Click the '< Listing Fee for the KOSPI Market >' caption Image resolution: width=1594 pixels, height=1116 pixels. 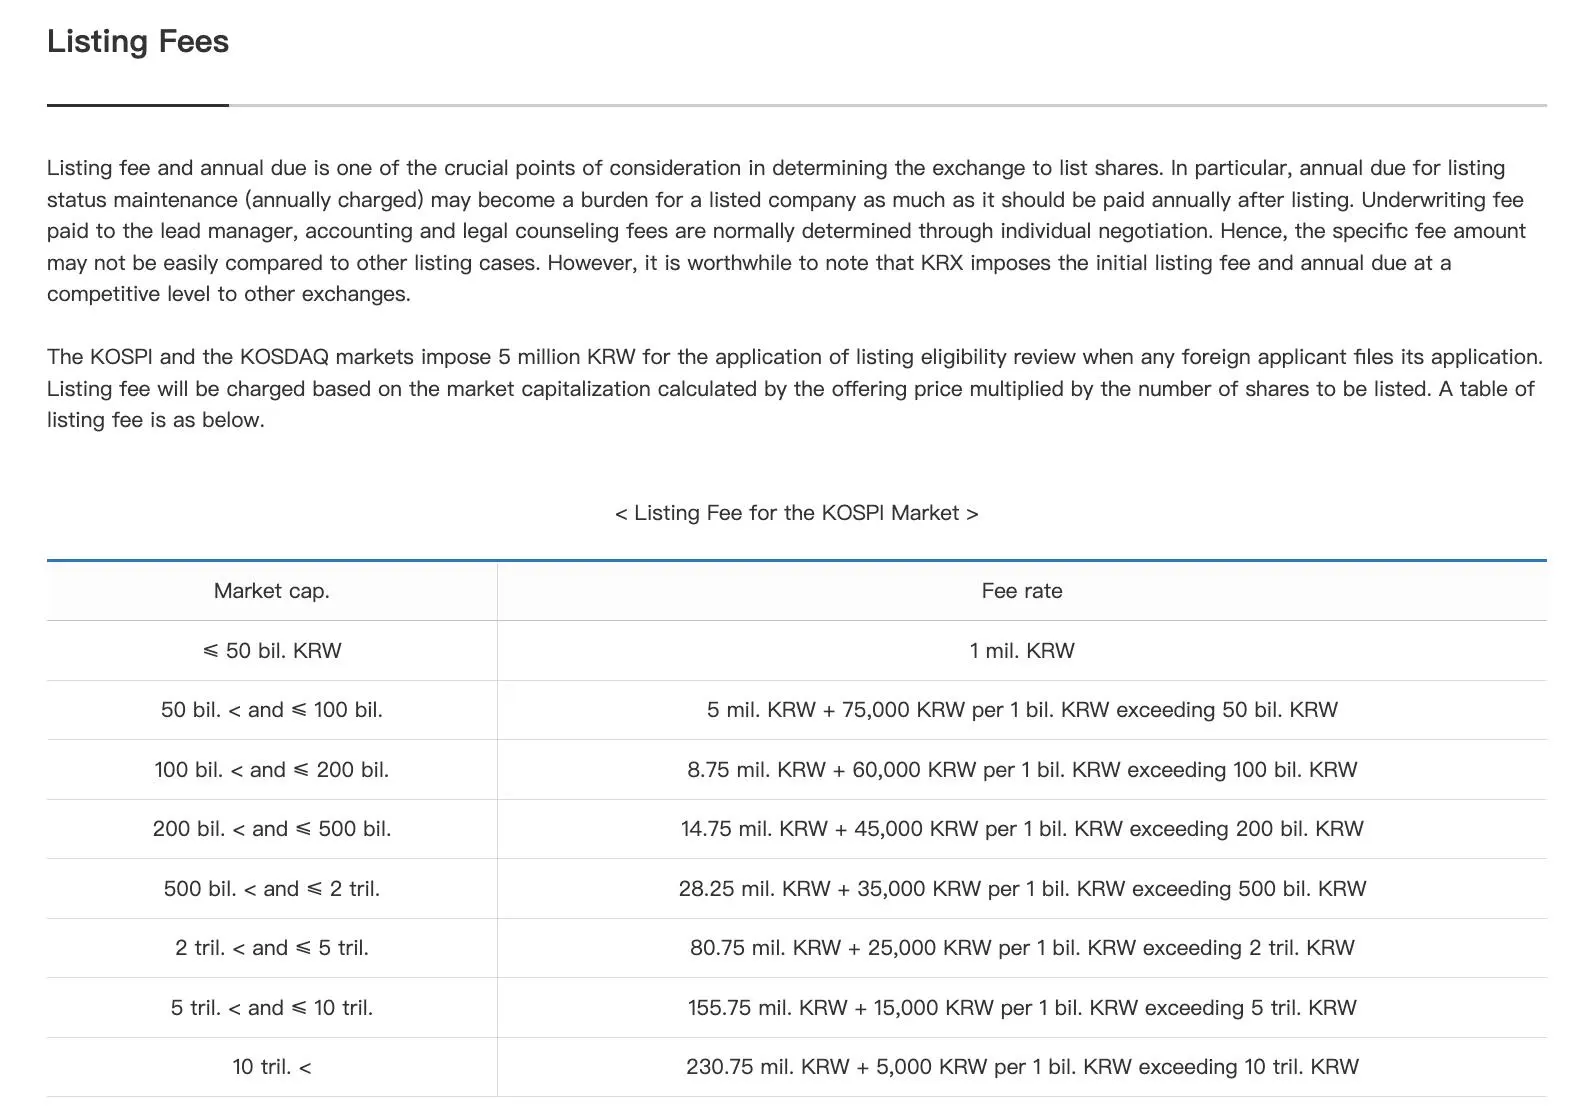point(797,513)
